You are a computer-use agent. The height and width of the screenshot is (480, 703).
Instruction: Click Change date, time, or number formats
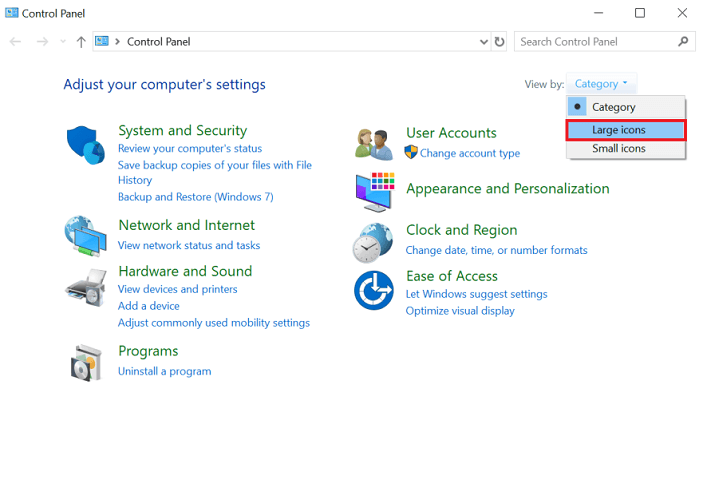496,250
